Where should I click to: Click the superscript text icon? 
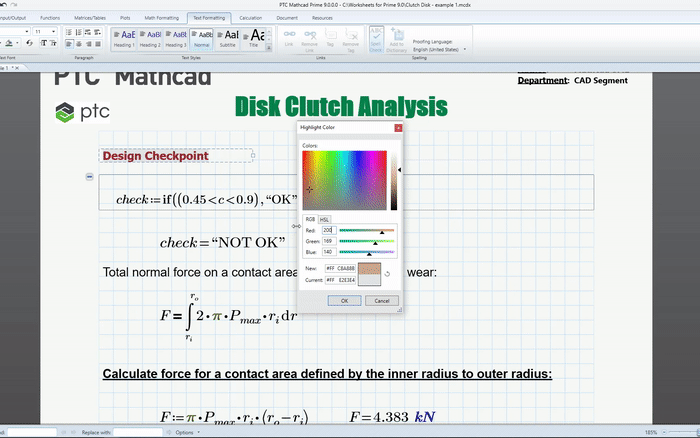pos(44,43)
